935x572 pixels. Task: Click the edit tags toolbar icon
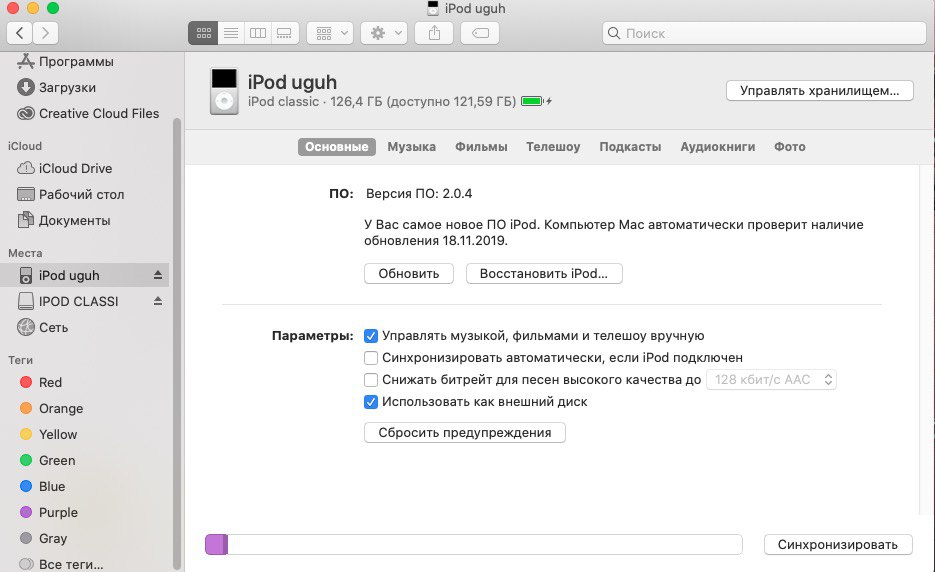[480, 33]
